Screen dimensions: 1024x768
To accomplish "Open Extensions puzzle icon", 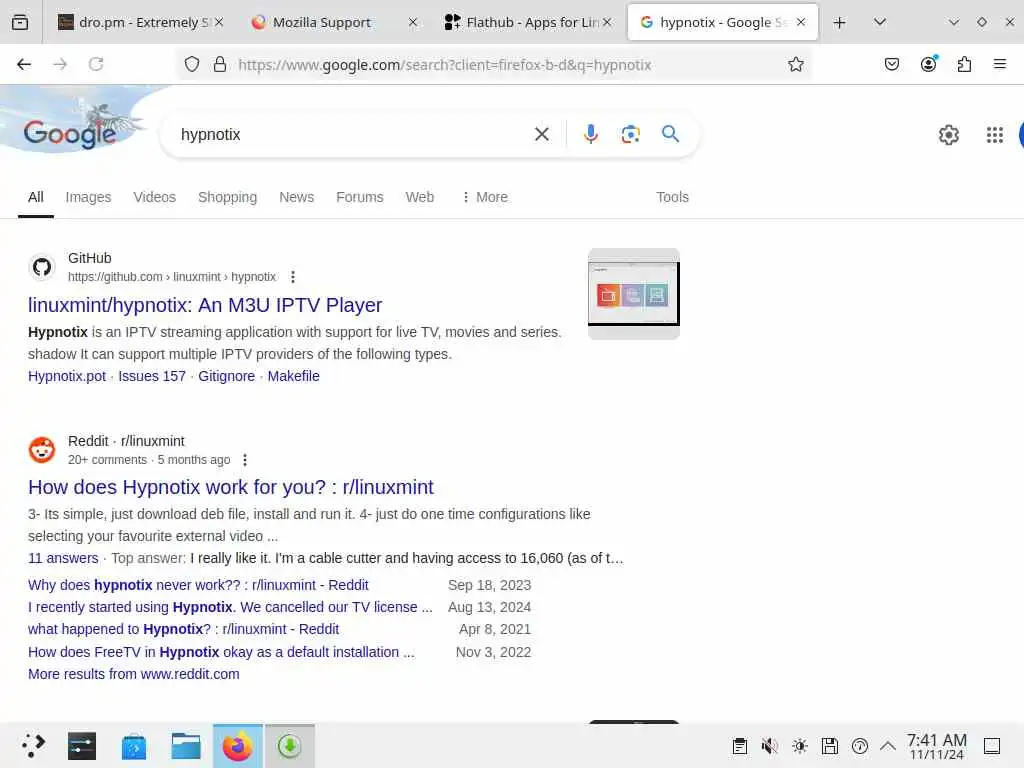I will pos(965,64).
